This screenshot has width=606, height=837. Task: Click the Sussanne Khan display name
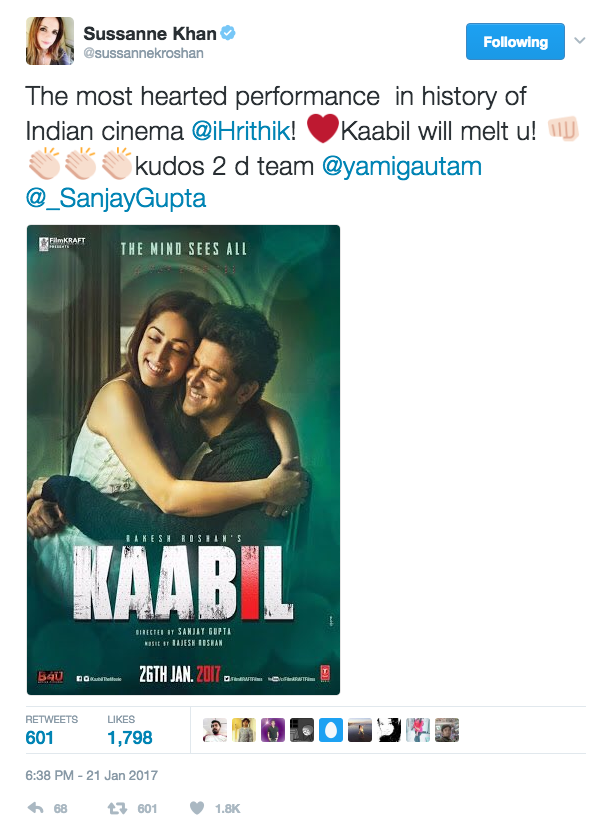point(150,34)
